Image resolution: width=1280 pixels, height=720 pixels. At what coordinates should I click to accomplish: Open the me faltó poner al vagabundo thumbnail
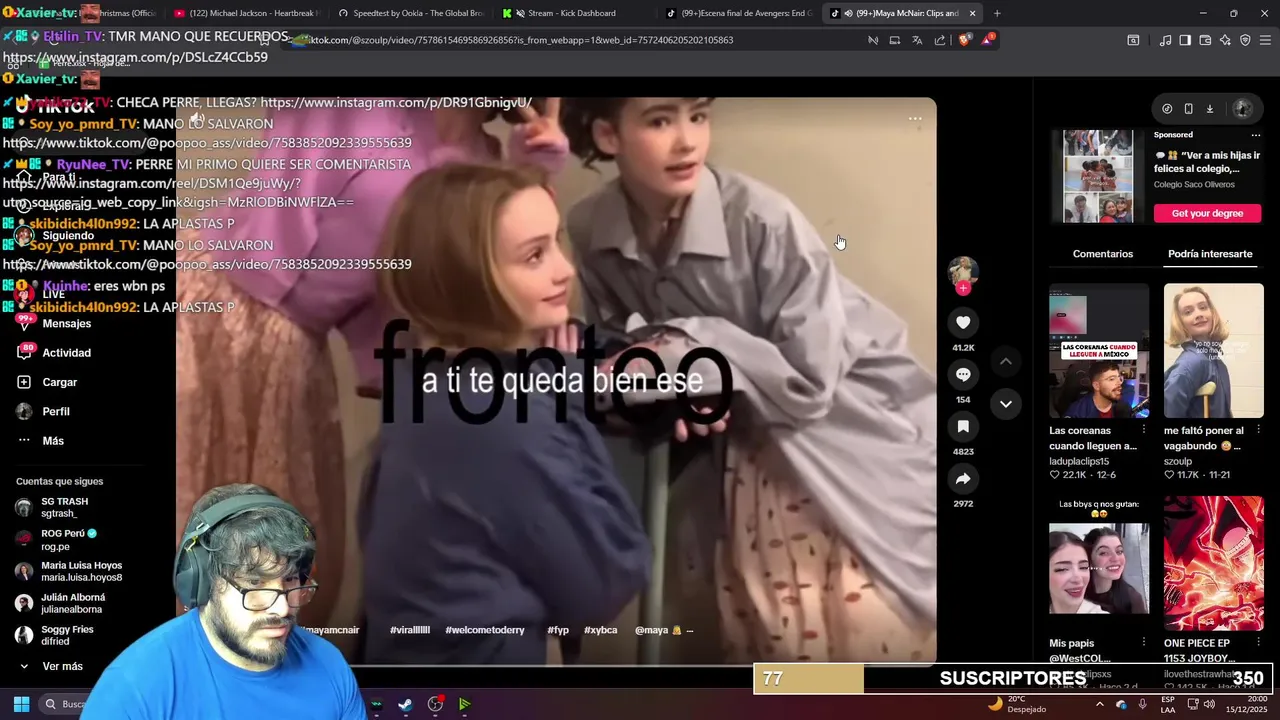[x=1213, y=351]
